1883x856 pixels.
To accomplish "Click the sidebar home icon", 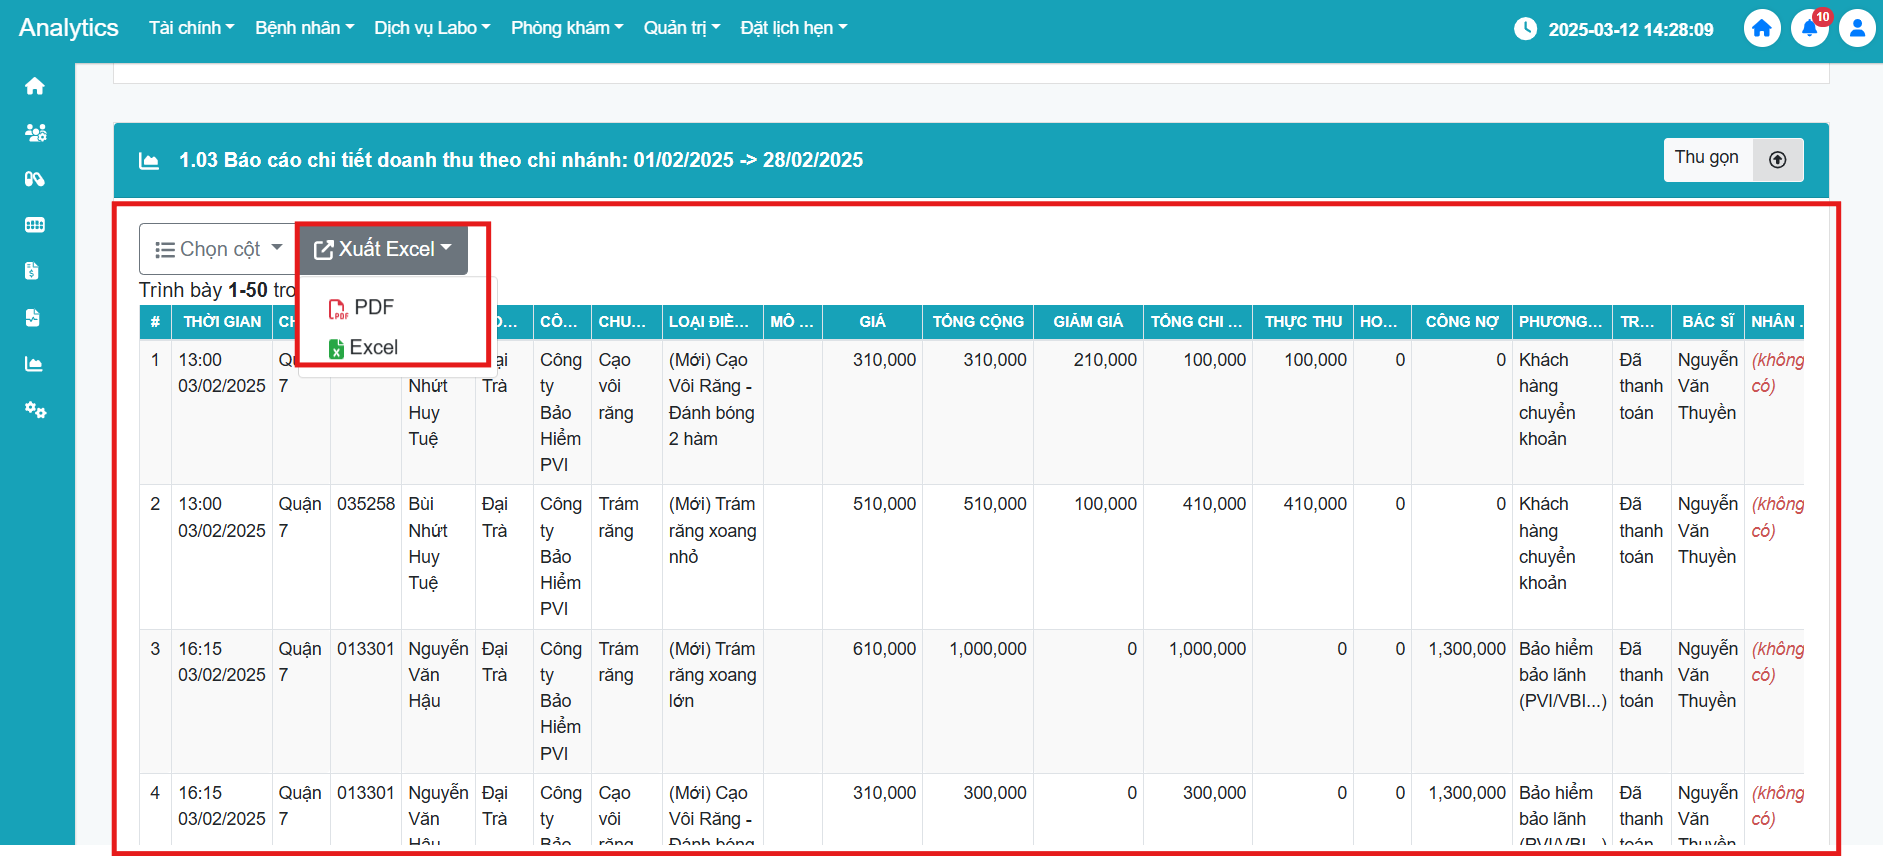I will click(x=35, y=87).
